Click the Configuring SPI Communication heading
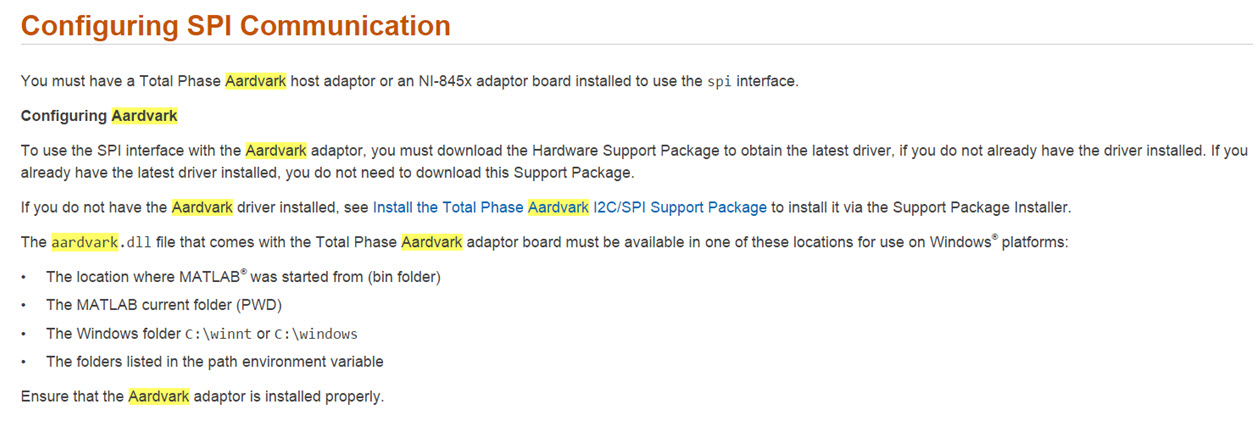The image size is (1254, 425). (x=236, y=26)
